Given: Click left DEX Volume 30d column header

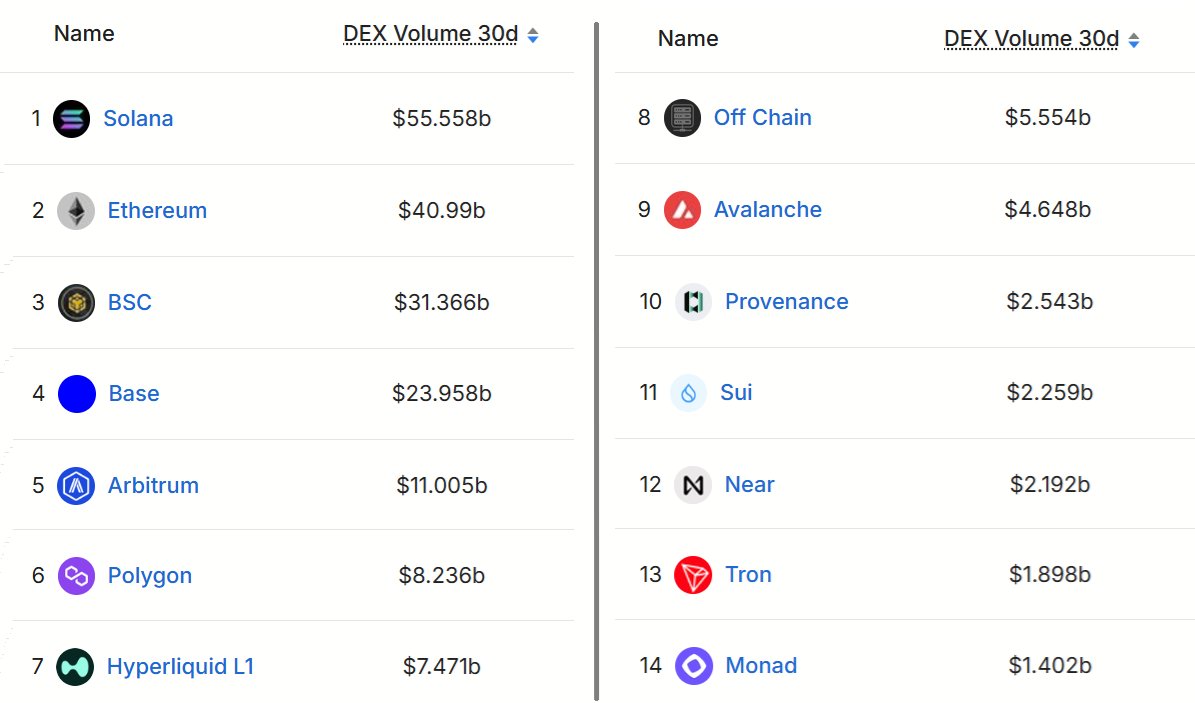Looking at the screenshot, I should tap(430, 35).
